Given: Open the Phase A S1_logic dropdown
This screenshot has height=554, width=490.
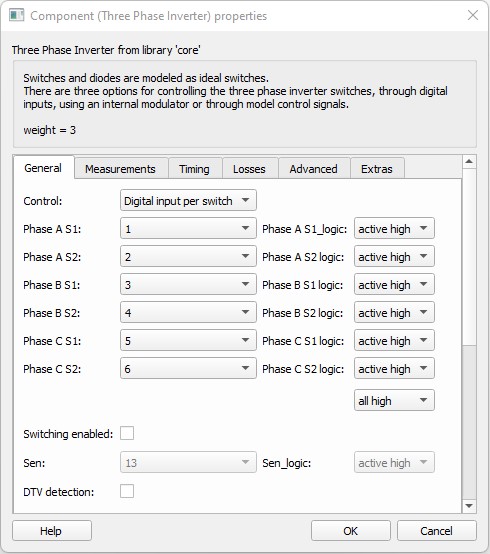Looking at the screenshot, I should point(394,229).
